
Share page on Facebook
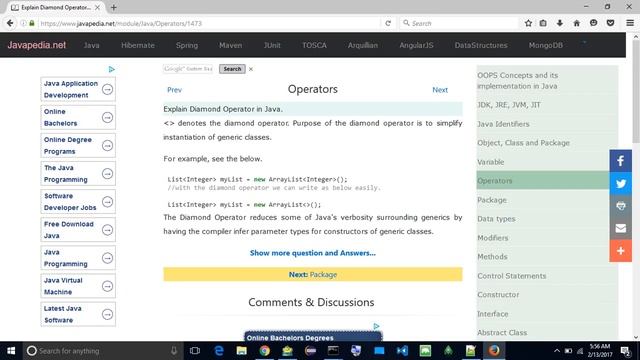tap(620, 161)
